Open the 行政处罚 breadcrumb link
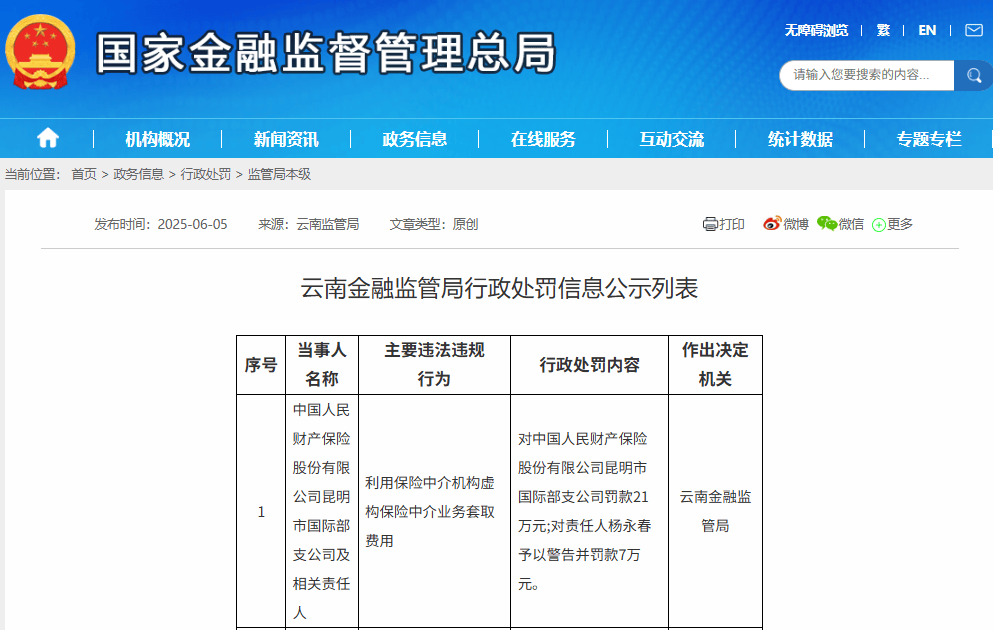Viewport: 993px width, 630px height. pos(206,171)
